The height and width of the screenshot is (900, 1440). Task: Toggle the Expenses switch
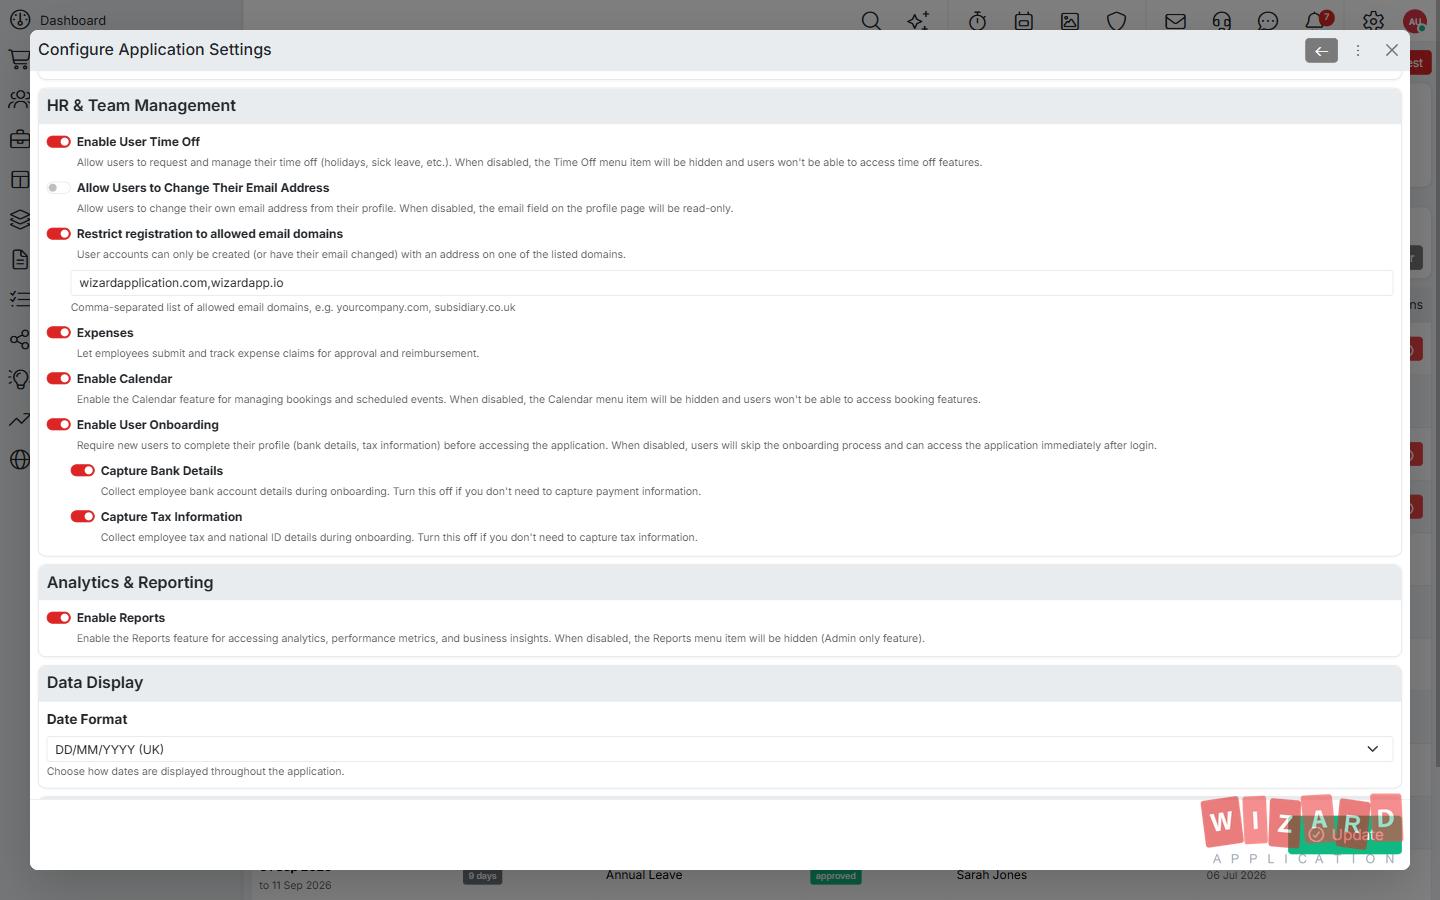coord(59,333)
